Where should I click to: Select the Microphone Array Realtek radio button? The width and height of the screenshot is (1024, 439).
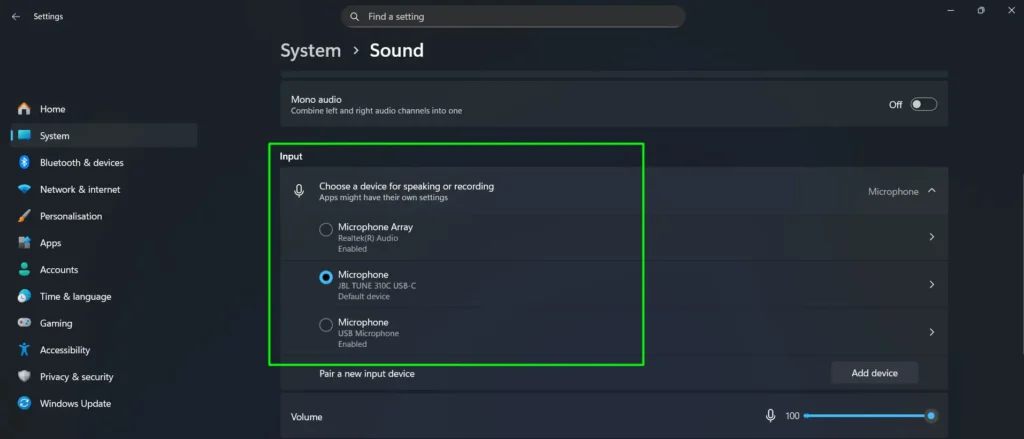click(326, 230)
